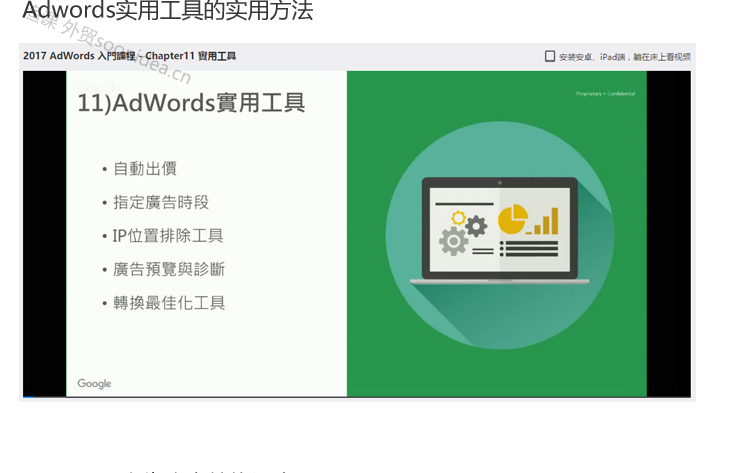Click the mobile device icon beside 安装安卓
This screenshot has height=473, width=750.
pos(550,56)
